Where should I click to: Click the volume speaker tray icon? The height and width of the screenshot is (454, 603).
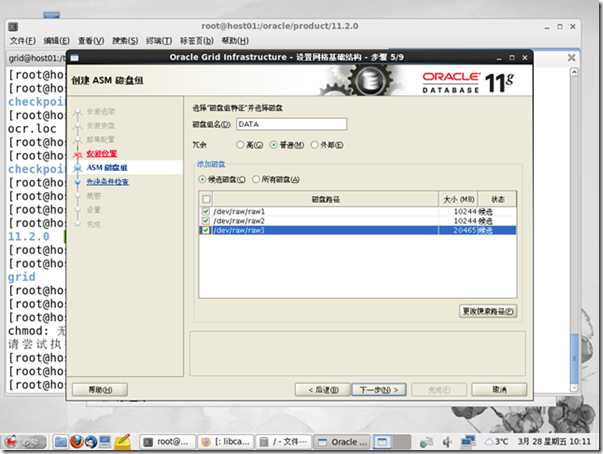pyautogui.click(x=447, y=442)
